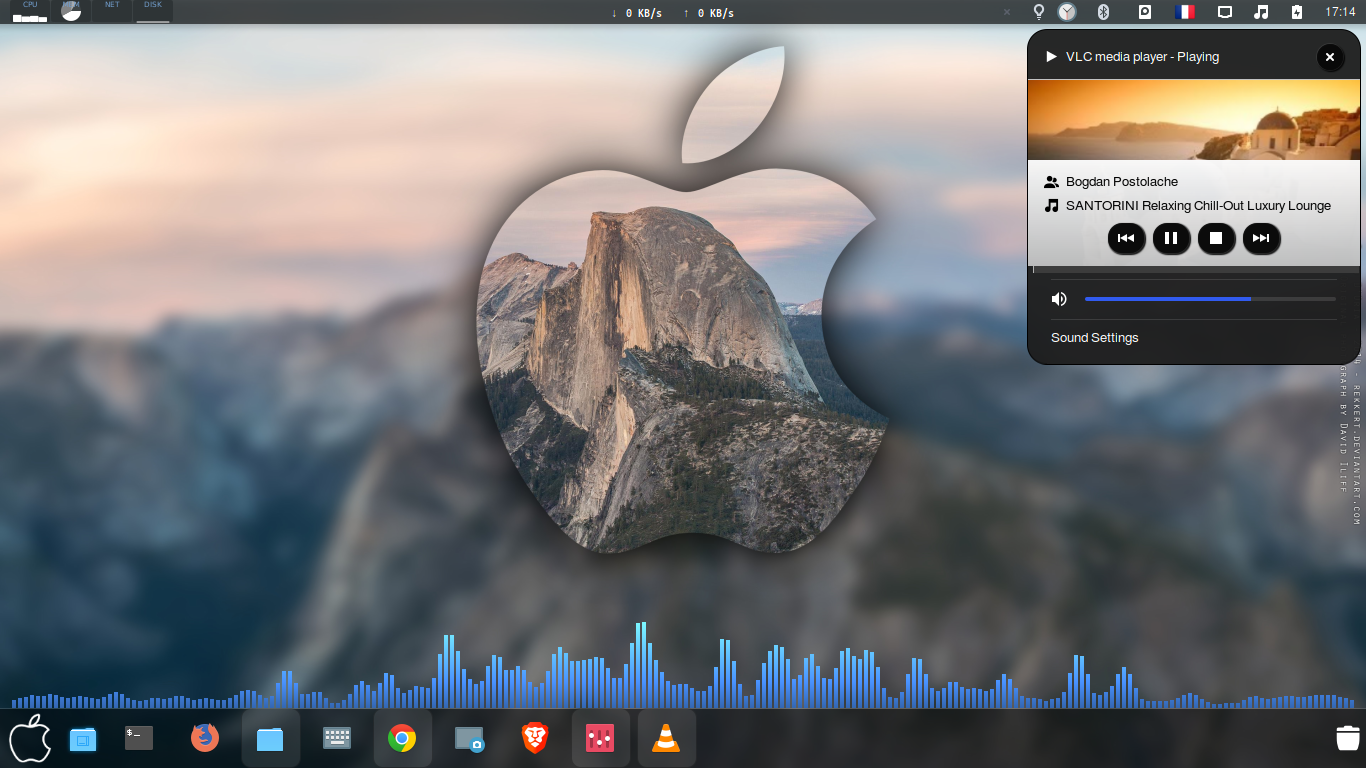Viewport: 1366px width, 768px height.
Task: Click the NET monitor graph
Action: click(112, 12)
